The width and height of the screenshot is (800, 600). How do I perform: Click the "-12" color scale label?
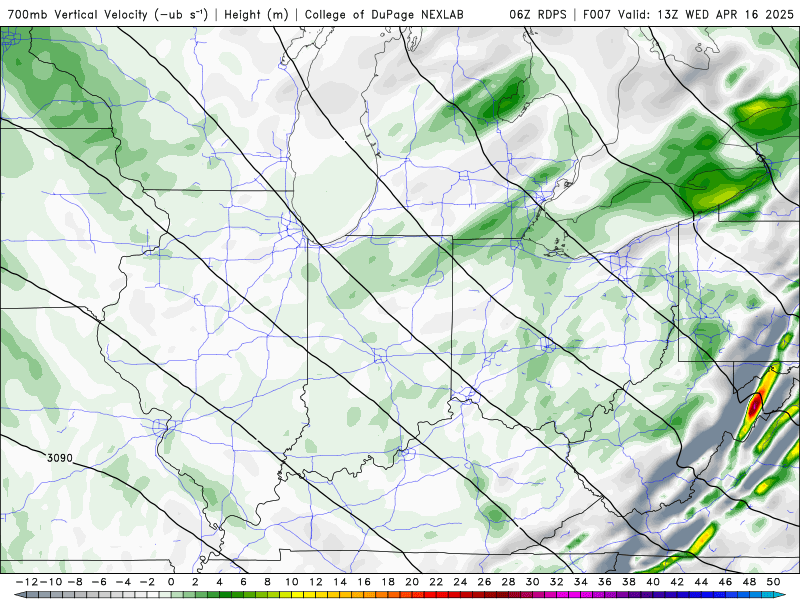pyautogui.click(x=26, y=582)
